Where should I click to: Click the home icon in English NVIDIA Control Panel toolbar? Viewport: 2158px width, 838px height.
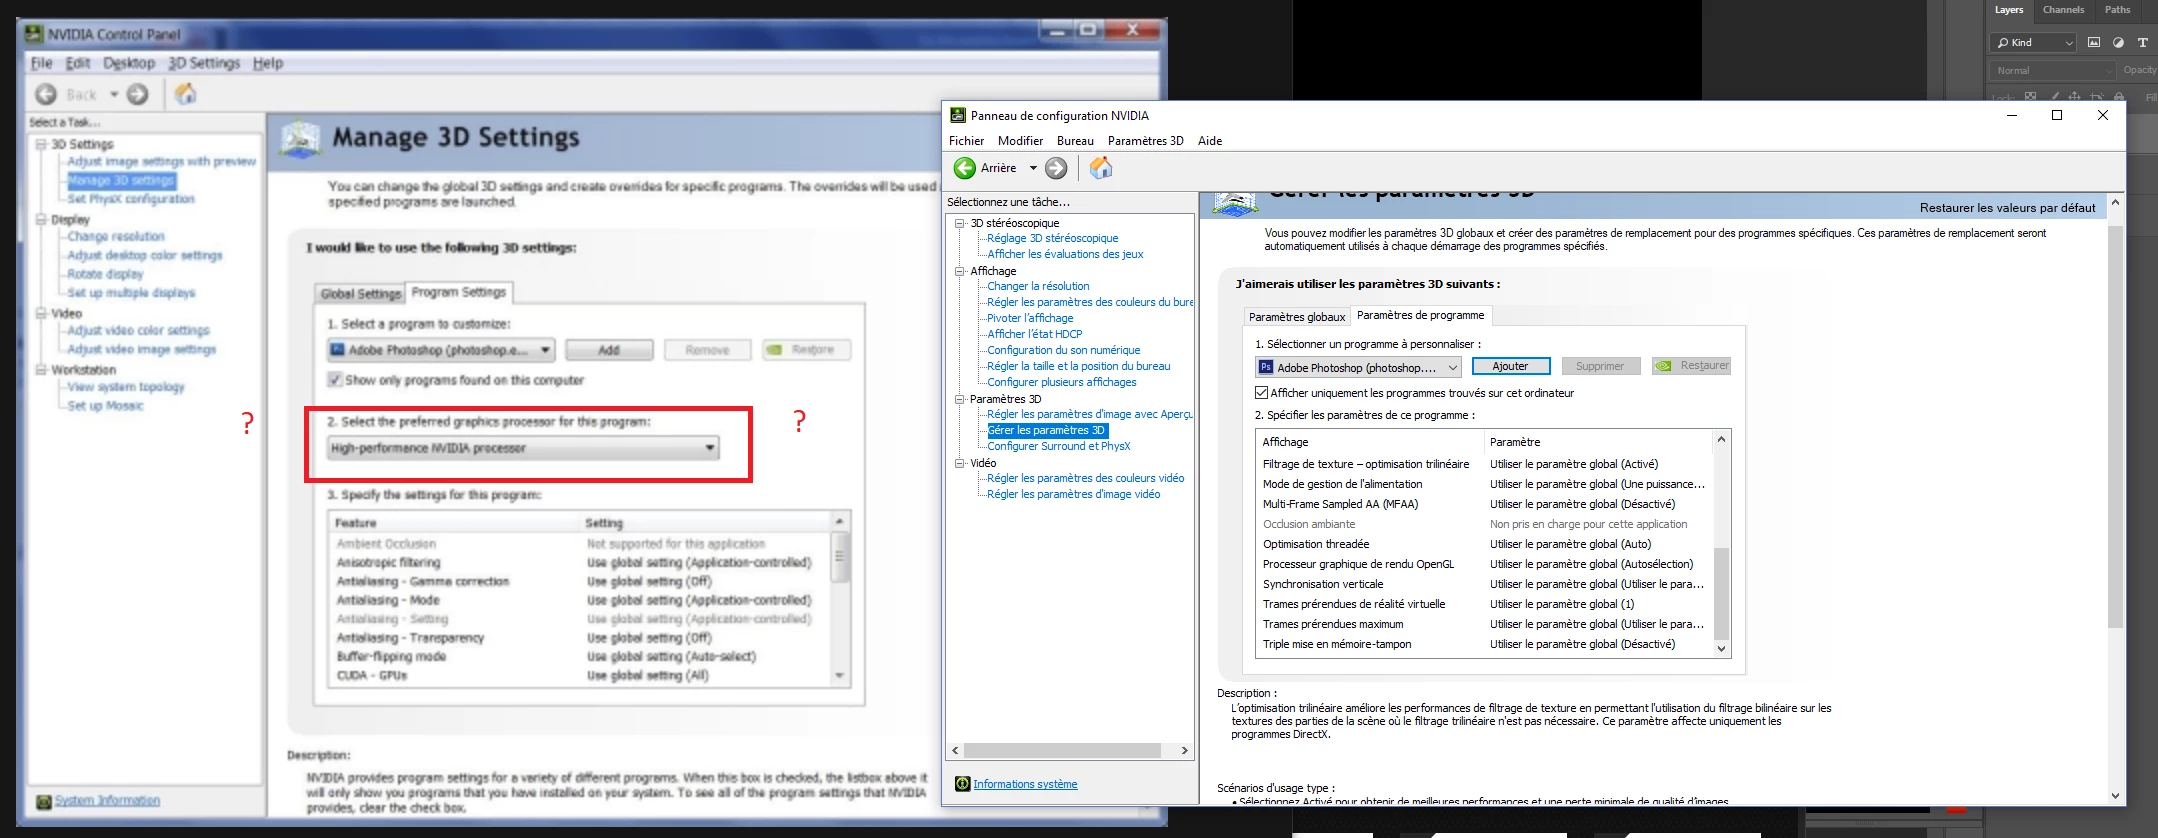coord(186,94)
